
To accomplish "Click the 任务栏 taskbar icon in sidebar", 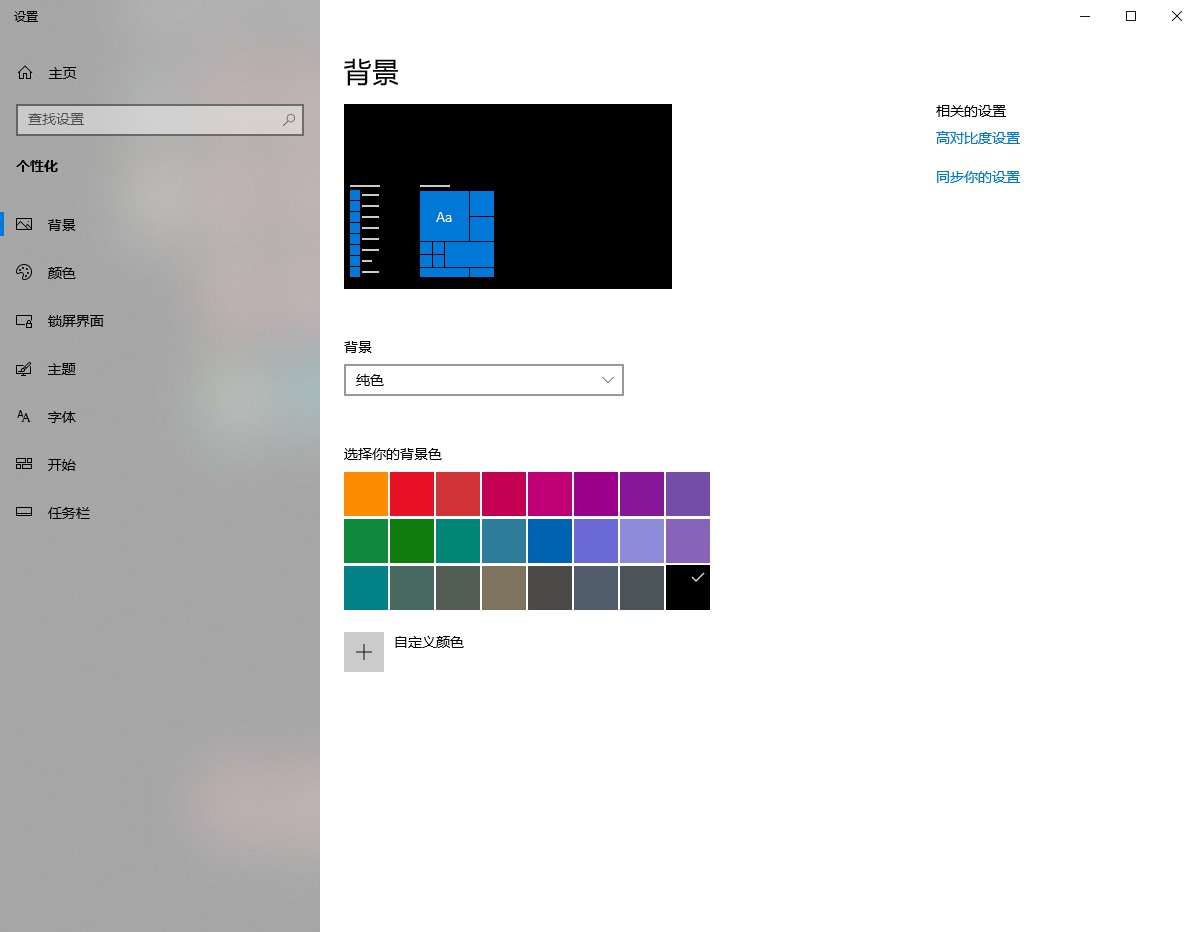I will pos(25,513).
